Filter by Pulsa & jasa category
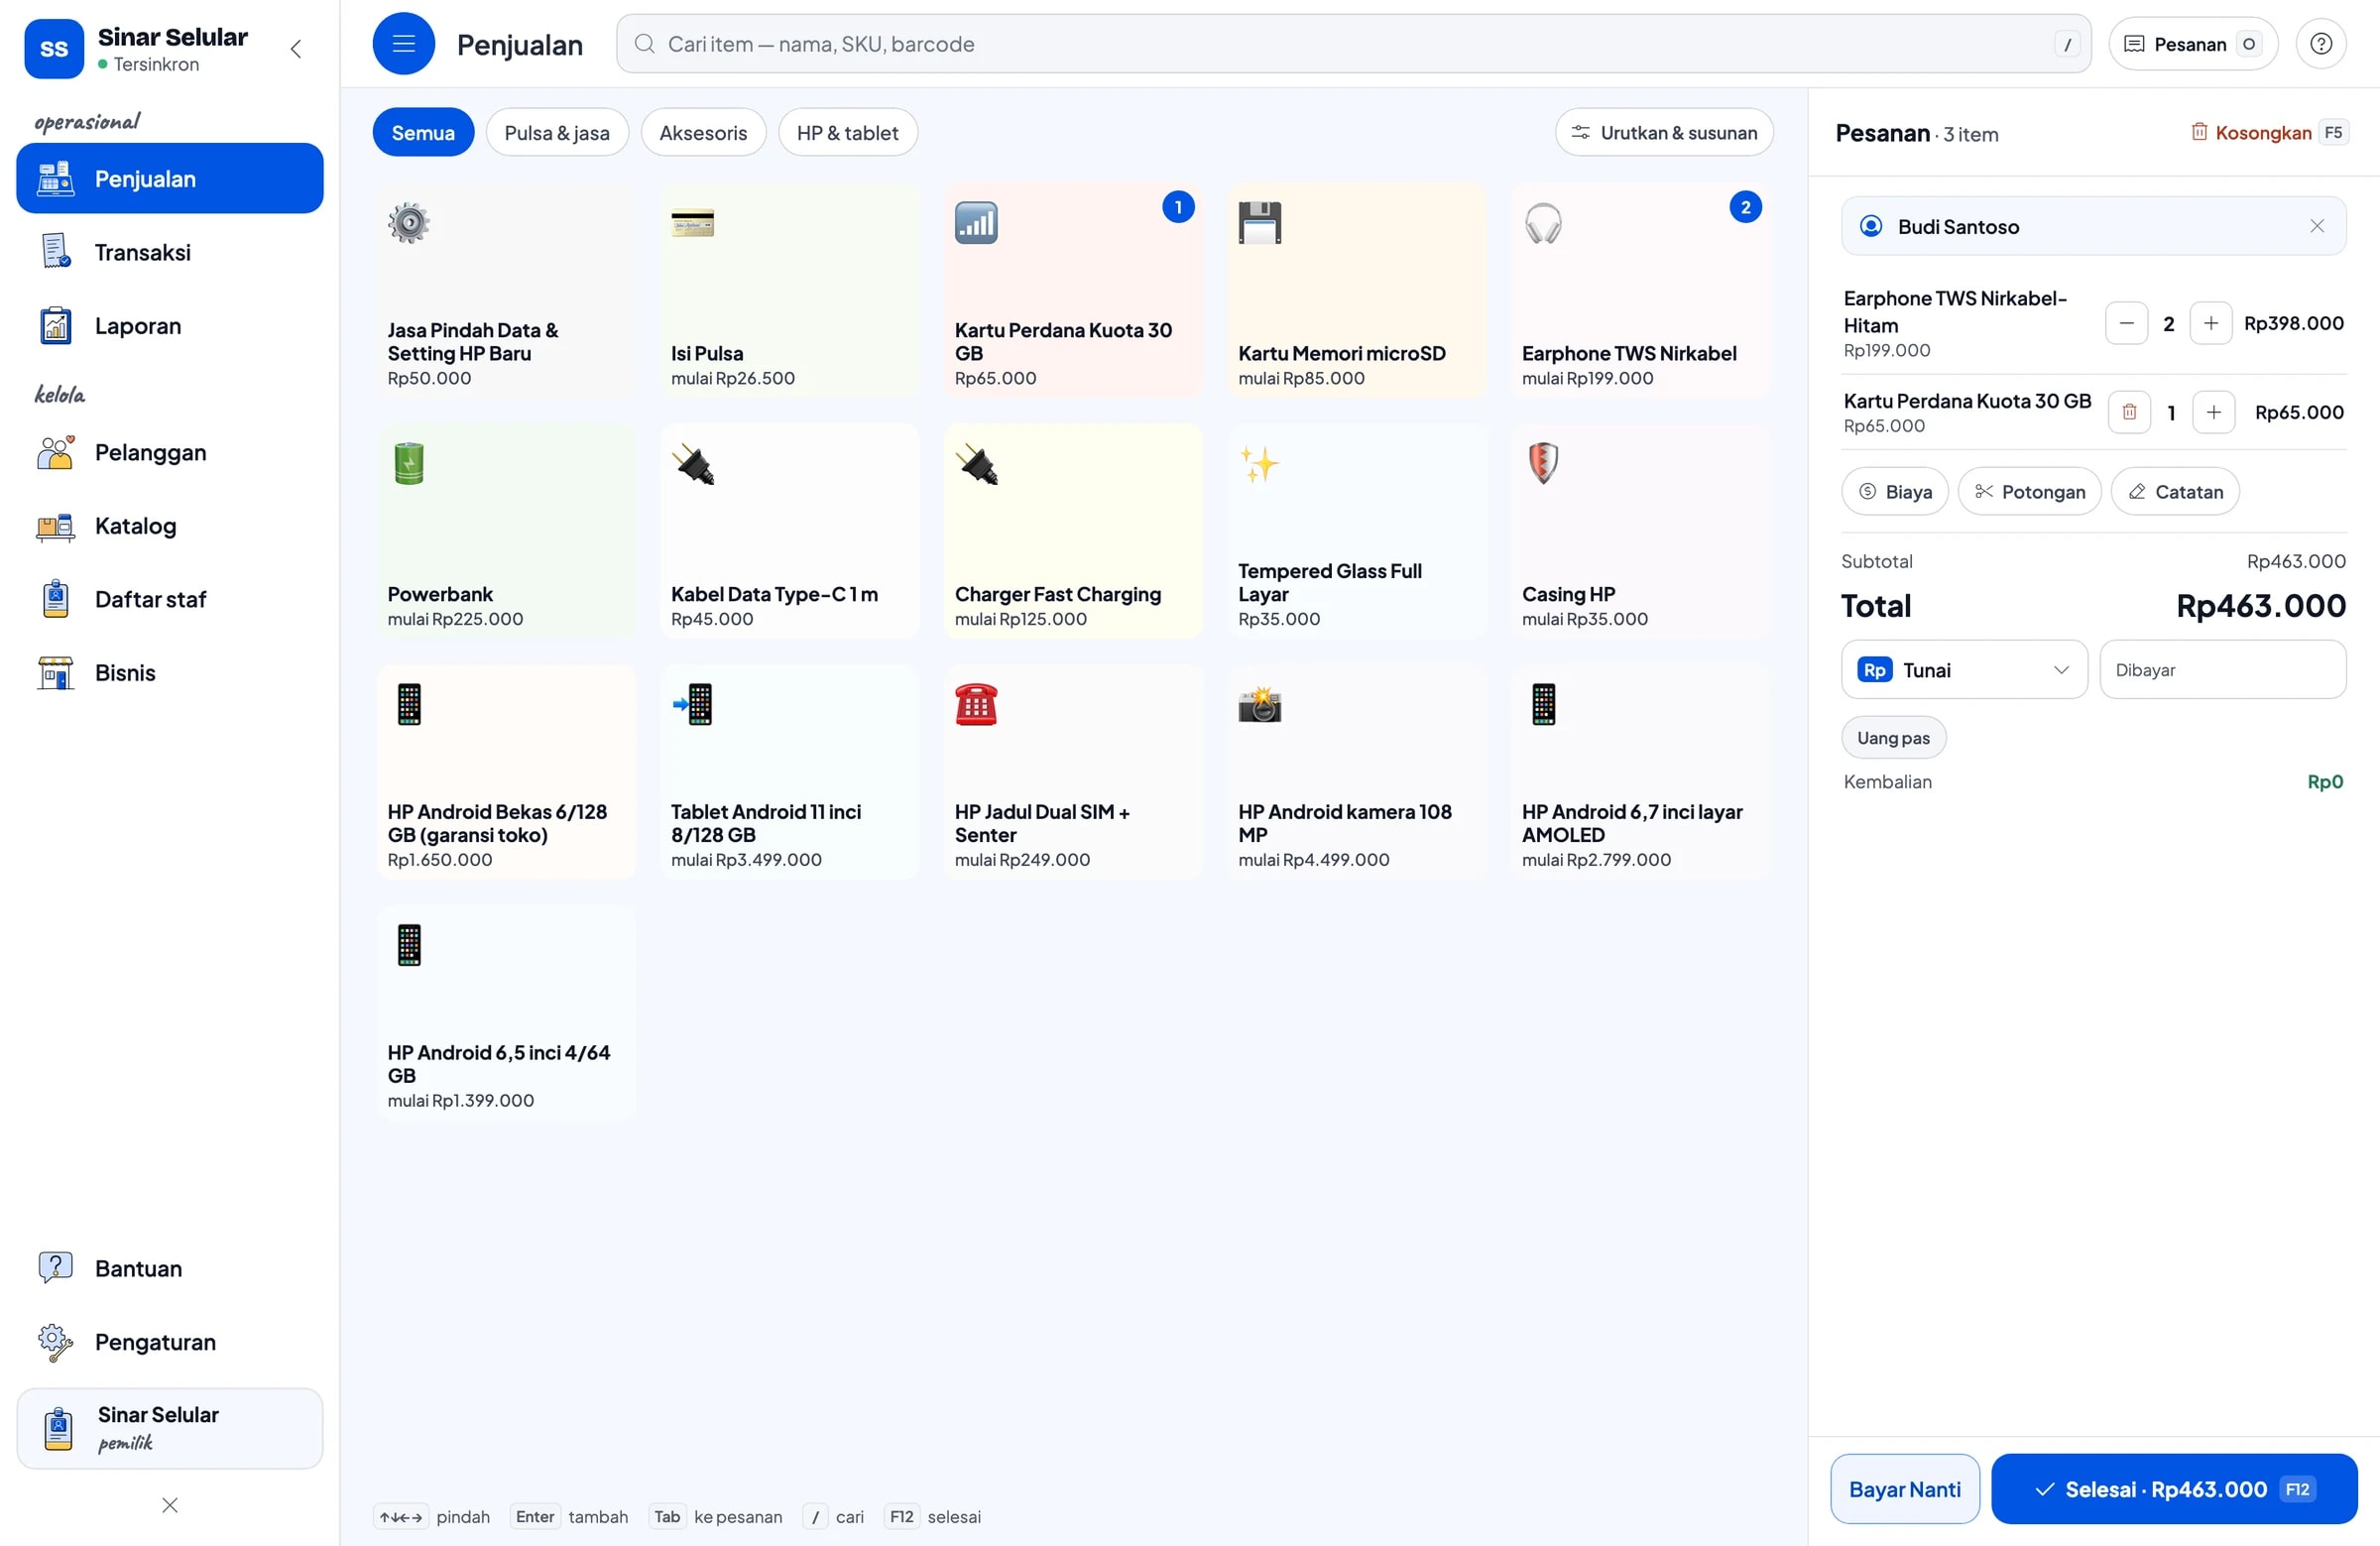Image resolution: width=2380 pixels, height=1546 pixels. click(557, 132)
